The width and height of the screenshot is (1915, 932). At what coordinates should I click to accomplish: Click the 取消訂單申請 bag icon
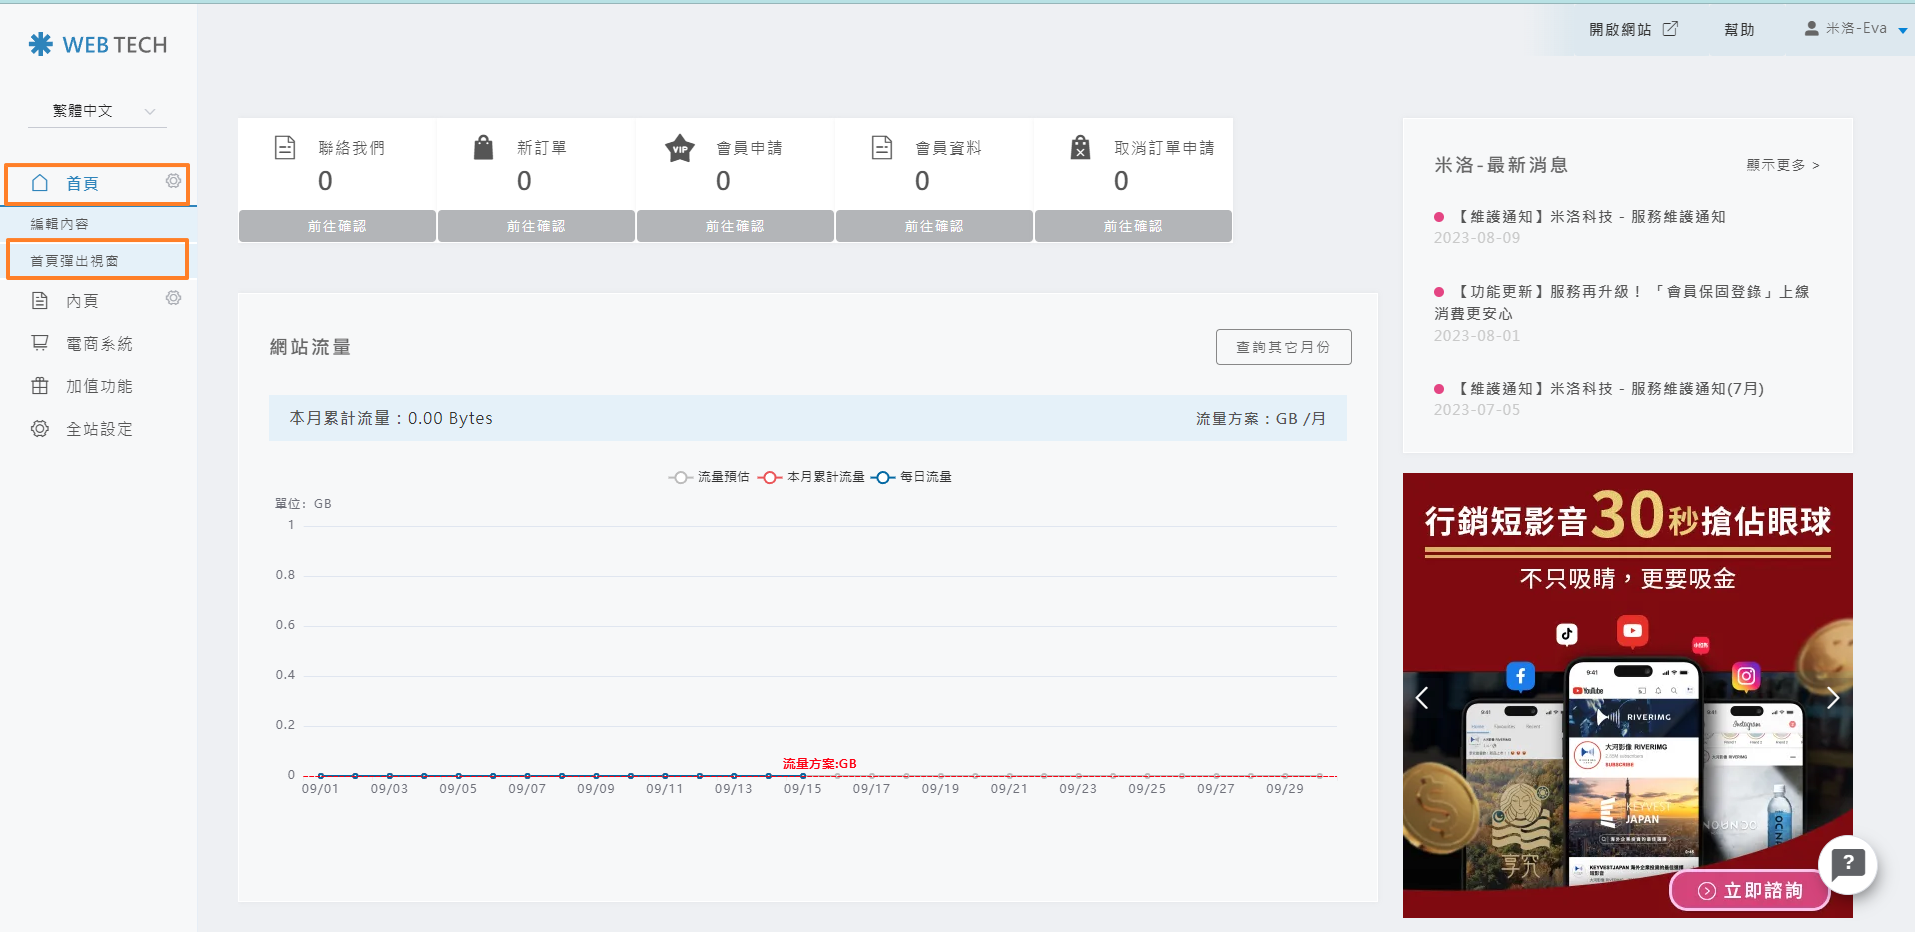(1080, 148)
